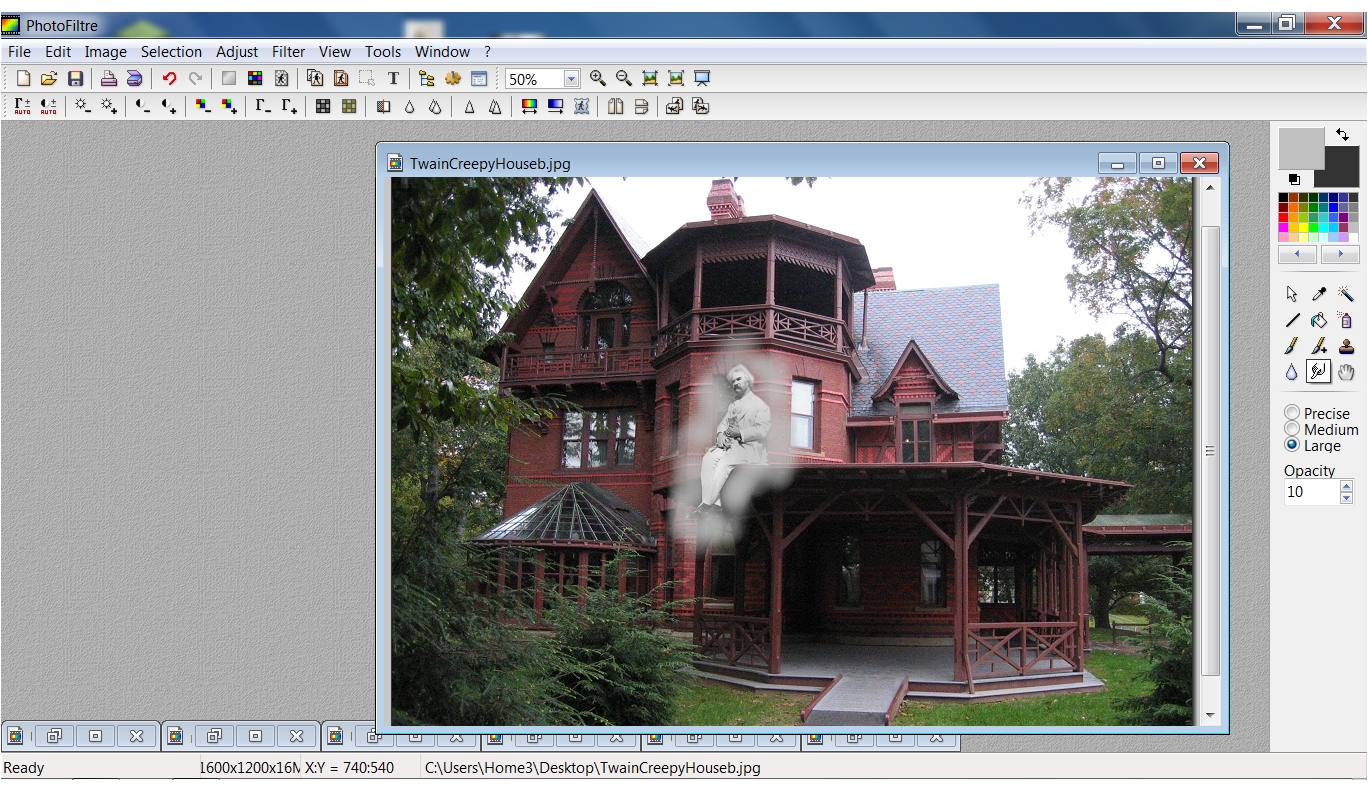Click the Fit image to window icon

coord(650,79)
